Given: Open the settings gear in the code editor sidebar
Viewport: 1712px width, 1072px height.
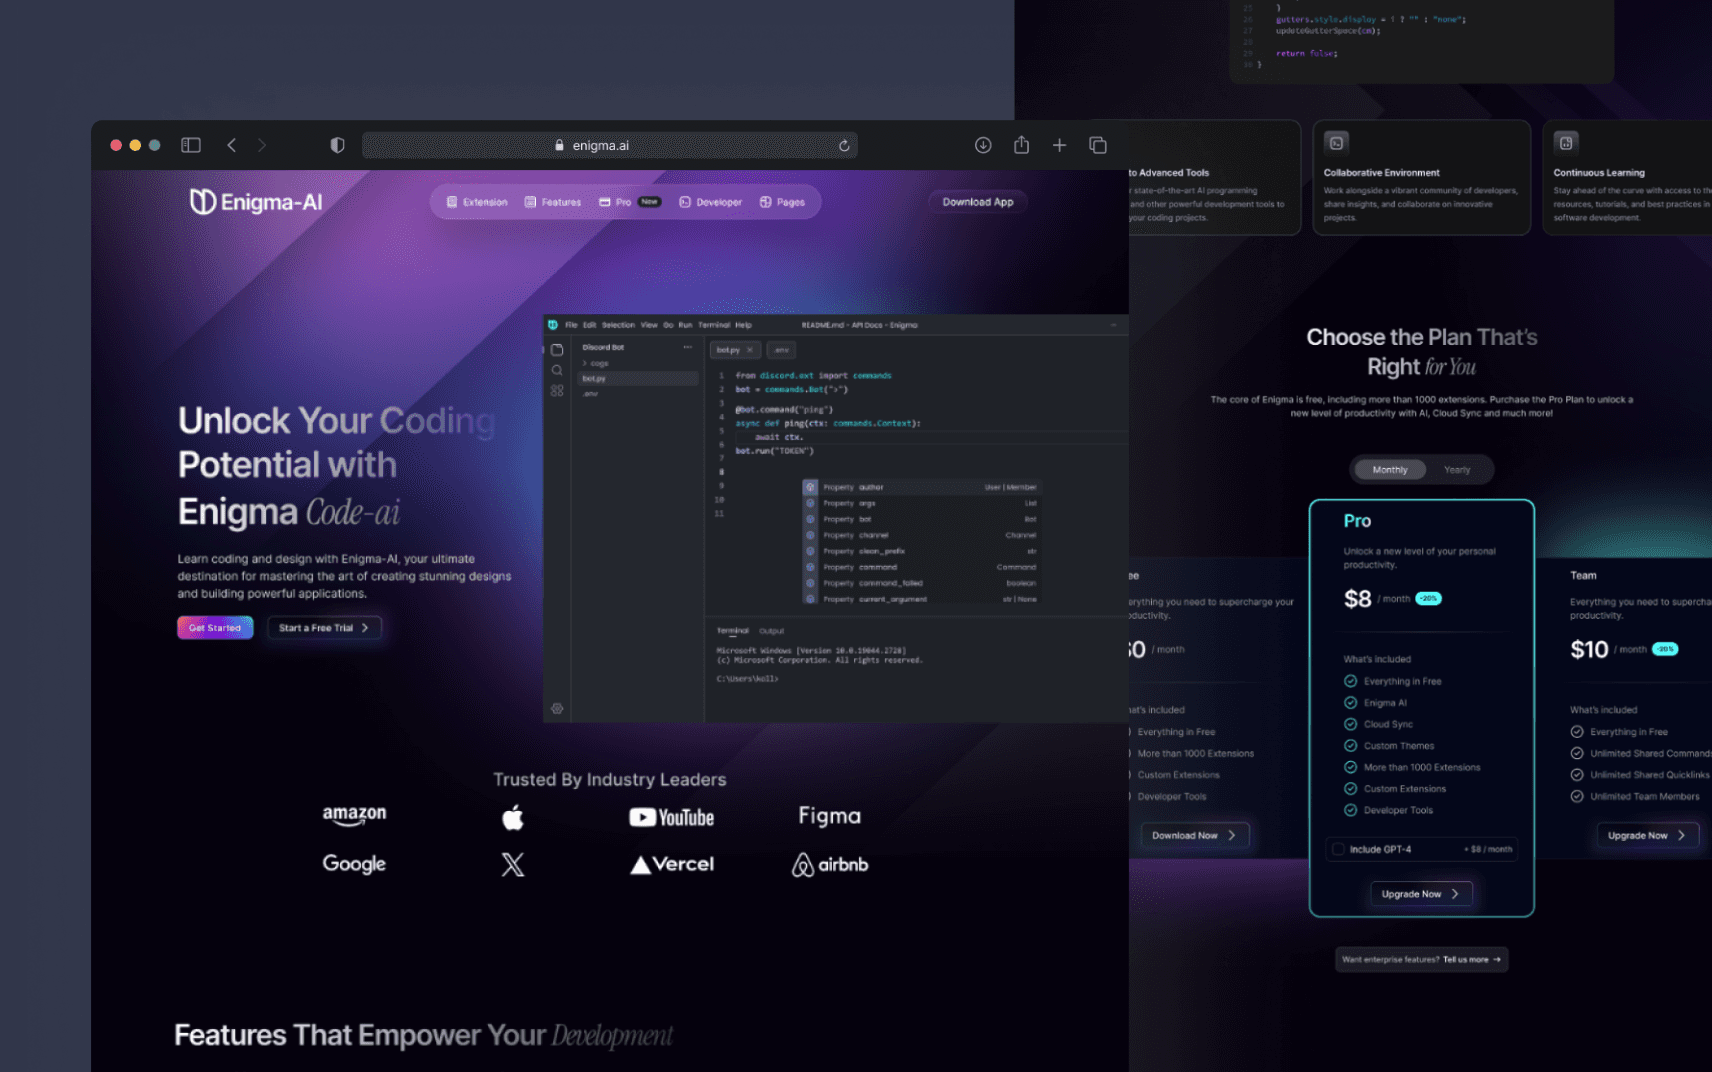Looking at the screenshot, I should [x=557, y=708].
